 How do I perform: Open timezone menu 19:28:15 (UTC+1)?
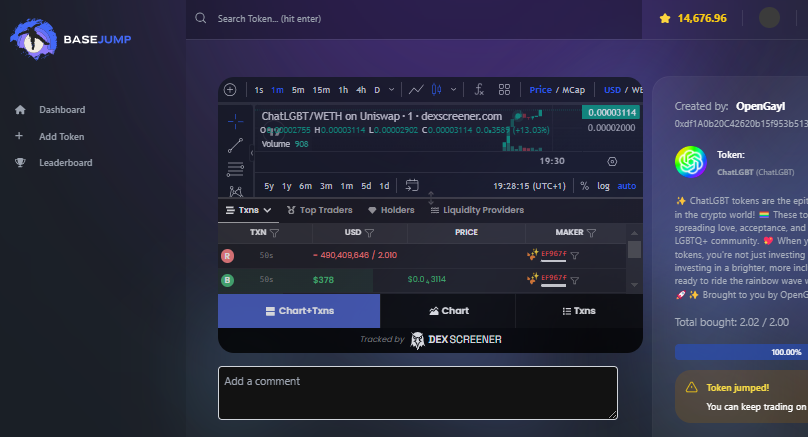point(529,186)
